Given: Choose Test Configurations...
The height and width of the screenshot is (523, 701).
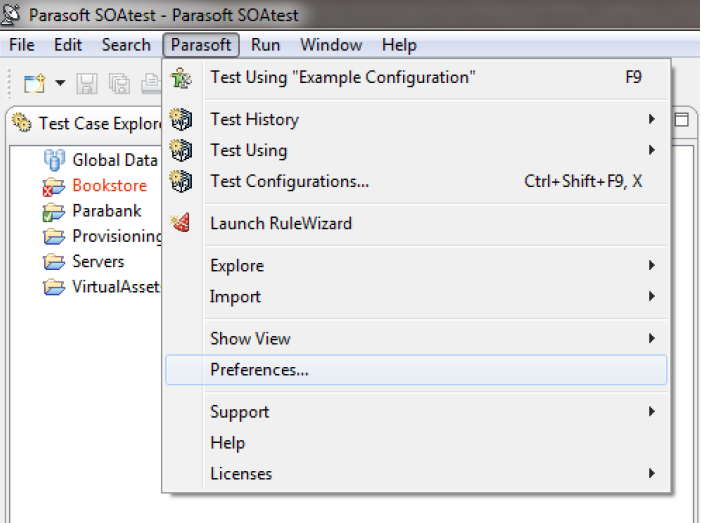Looking at the screenshot, I should point(416,181).
